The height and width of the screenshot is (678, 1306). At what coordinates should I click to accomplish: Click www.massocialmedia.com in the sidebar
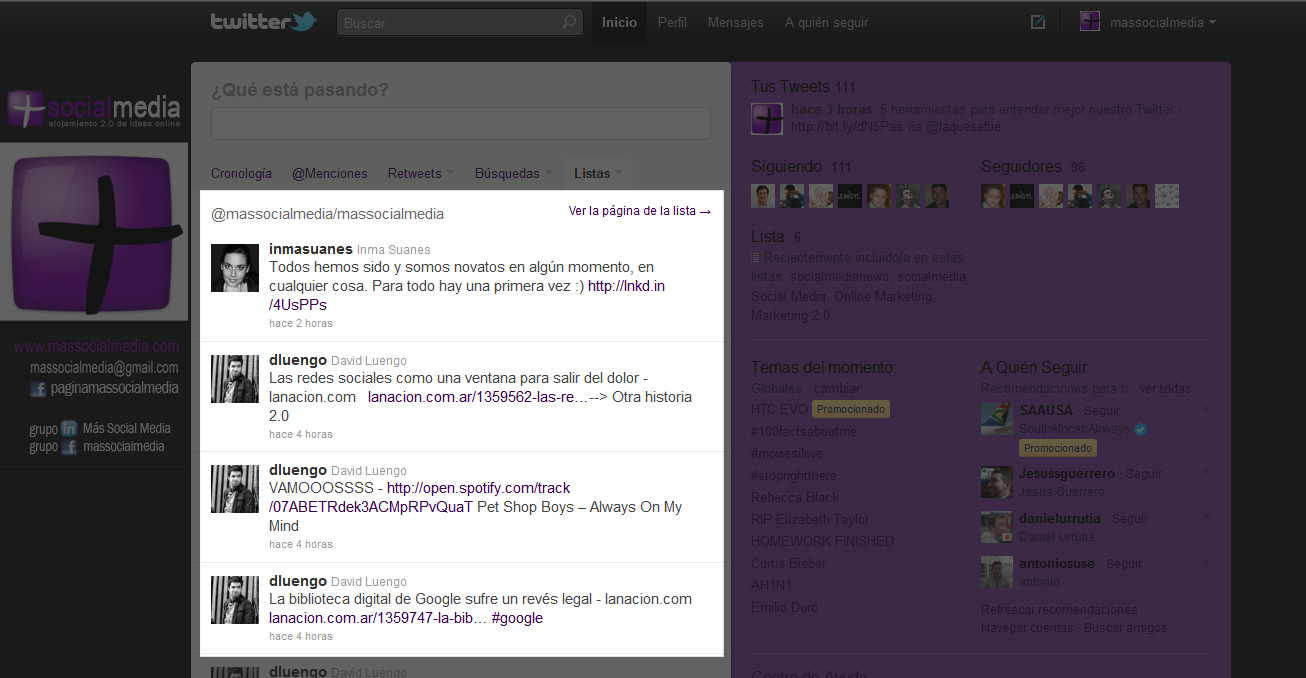point(96,347)
